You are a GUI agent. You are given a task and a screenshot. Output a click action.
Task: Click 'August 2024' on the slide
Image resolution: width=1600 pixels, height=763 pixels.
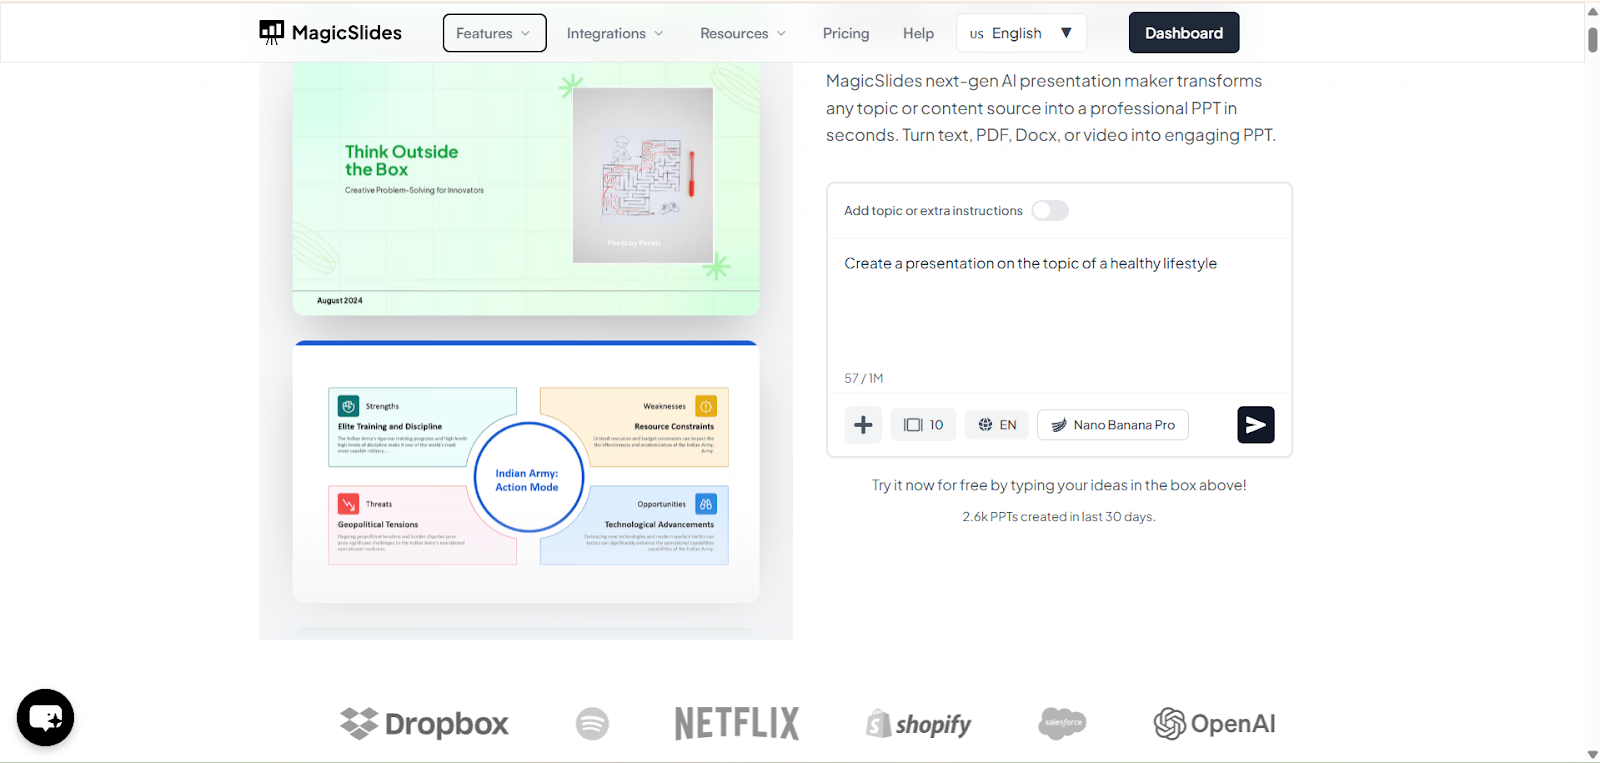(340, 300)
